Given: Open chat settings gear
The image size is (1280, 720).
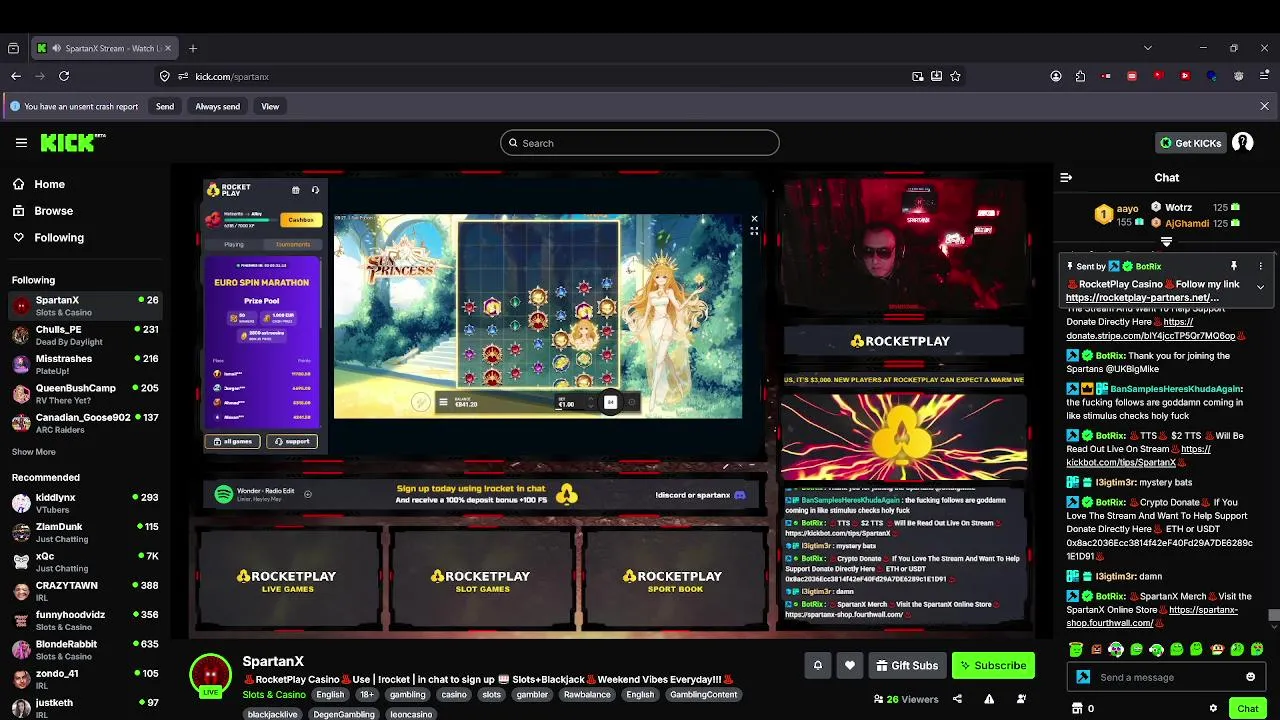Looking at the screenshot, I should [x=1213, y=708].
